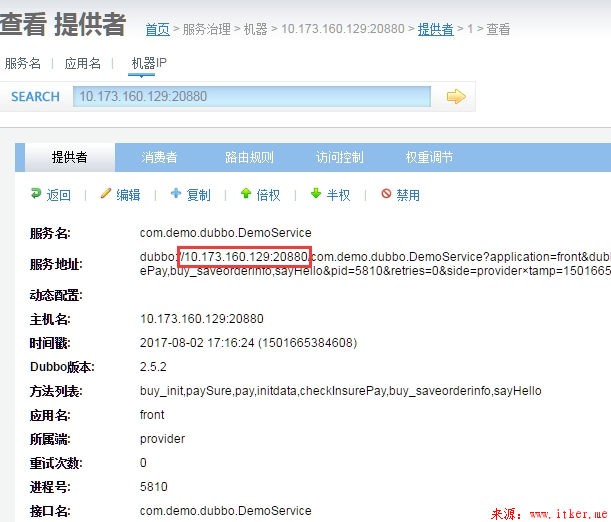This screenshot has height=522, width=611.
Task: Click the Dubbo版本 field label
Action: (62, 367)
